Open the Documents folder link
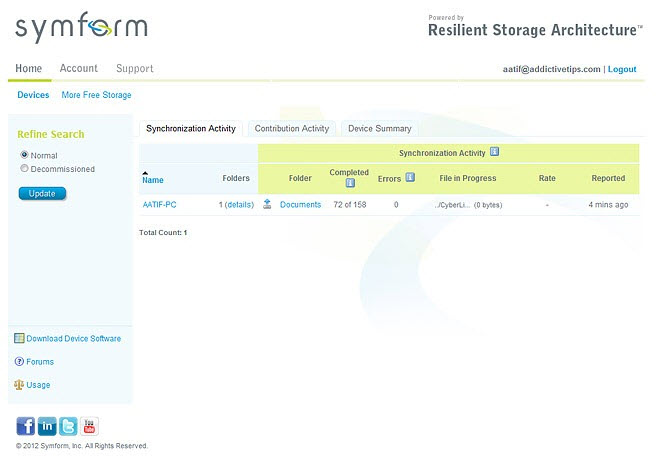 point(301,205)
